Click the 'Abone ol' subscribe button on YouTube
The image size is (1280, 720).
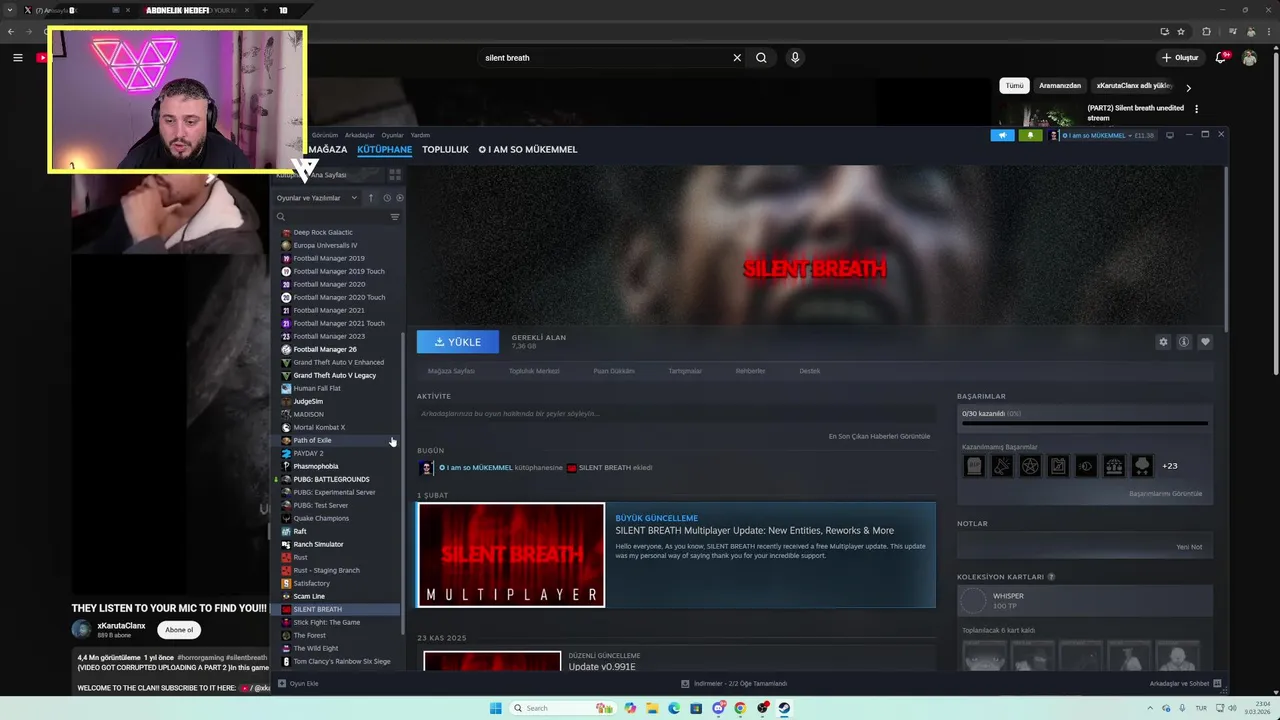179,630
